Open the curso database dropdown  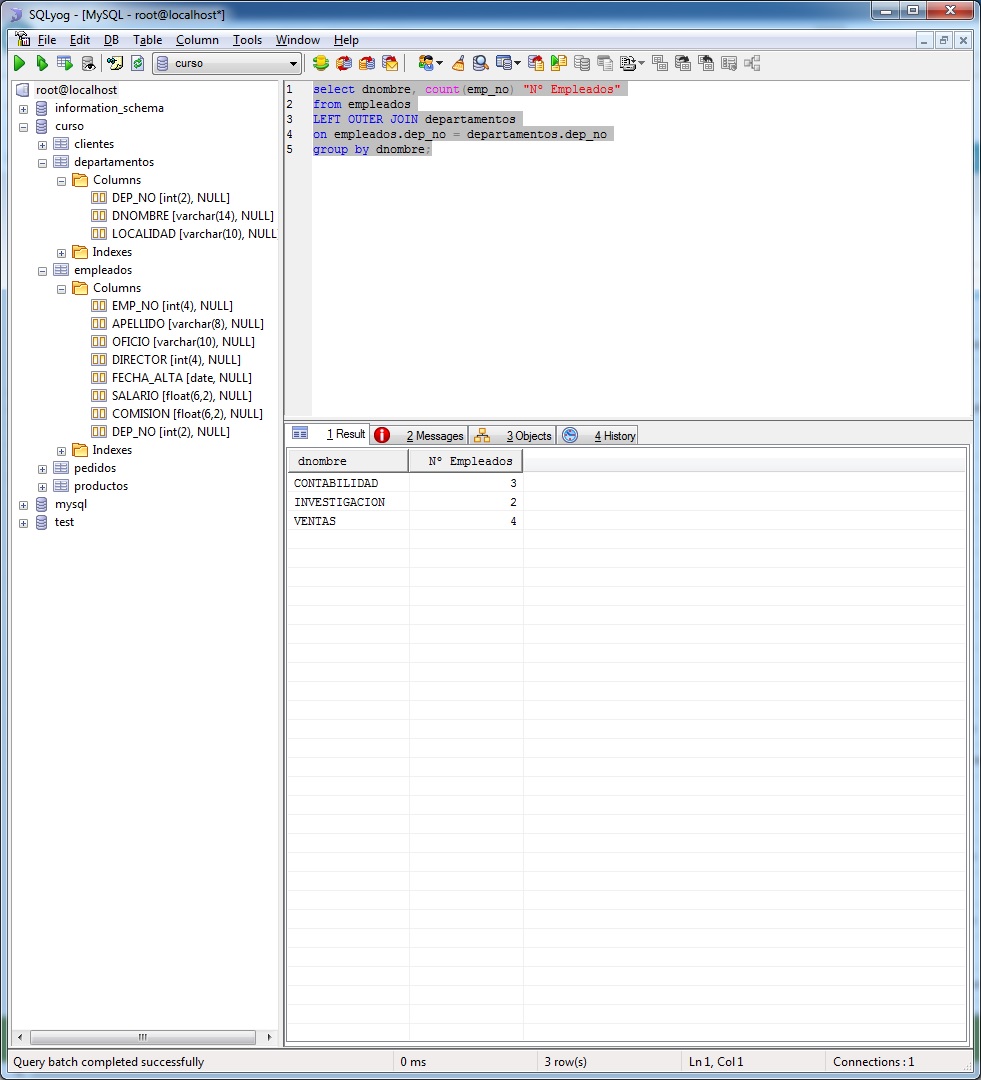[227, 63]
